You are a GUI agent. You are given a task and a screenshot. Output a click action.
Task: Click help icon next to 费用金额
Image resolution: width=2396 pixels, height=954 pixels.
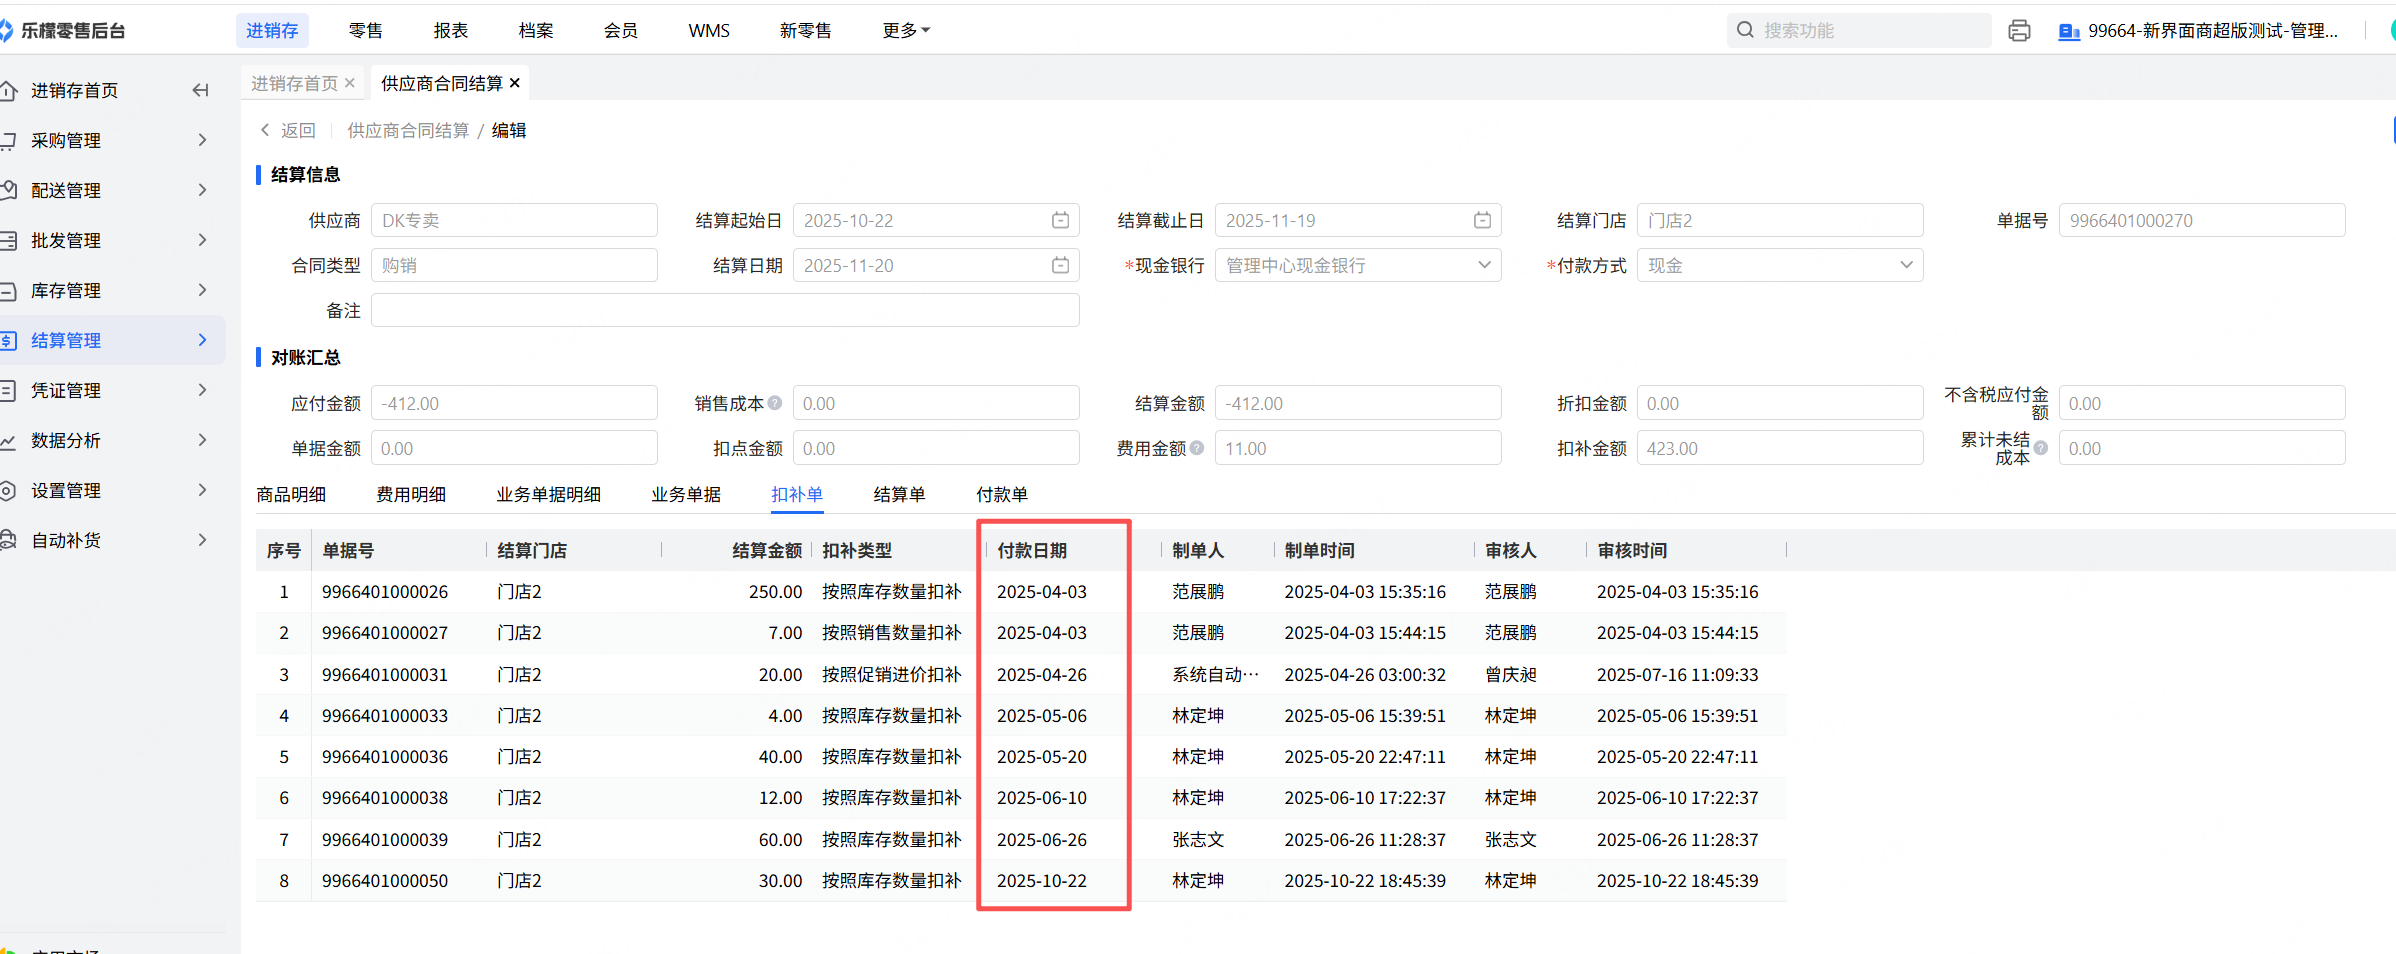(1197, 448)
